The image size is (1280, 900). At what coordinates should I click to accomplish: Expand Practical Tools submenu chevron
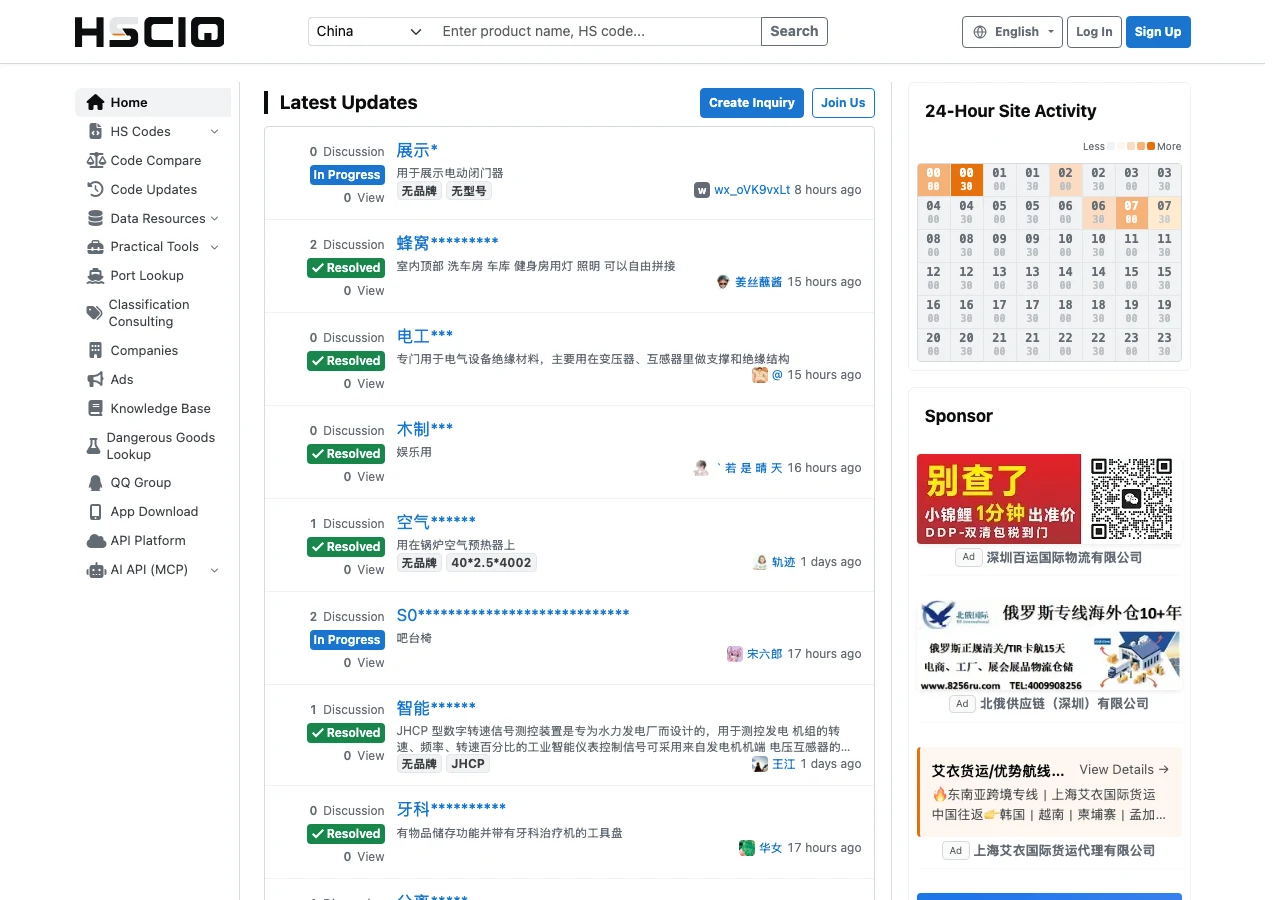pyautogui.click(x=214, y=246)
